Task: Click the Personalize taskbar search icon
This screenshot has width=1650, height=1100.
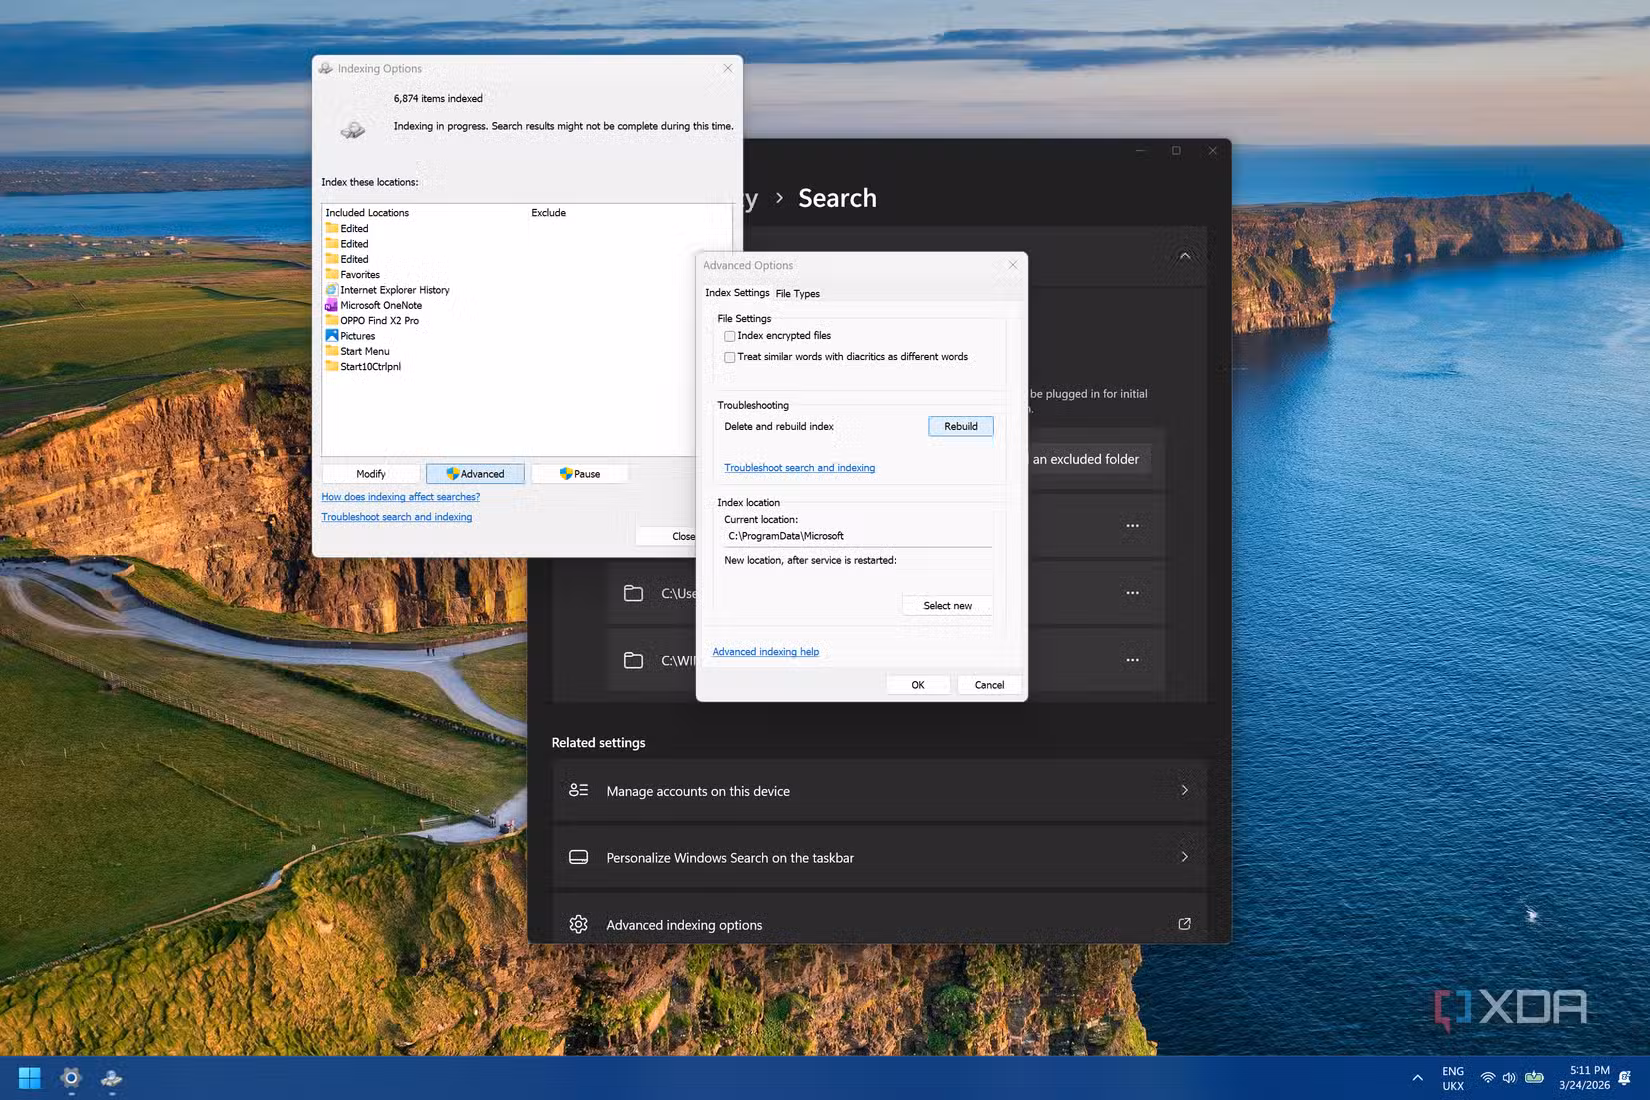Action: click(578, 857)
